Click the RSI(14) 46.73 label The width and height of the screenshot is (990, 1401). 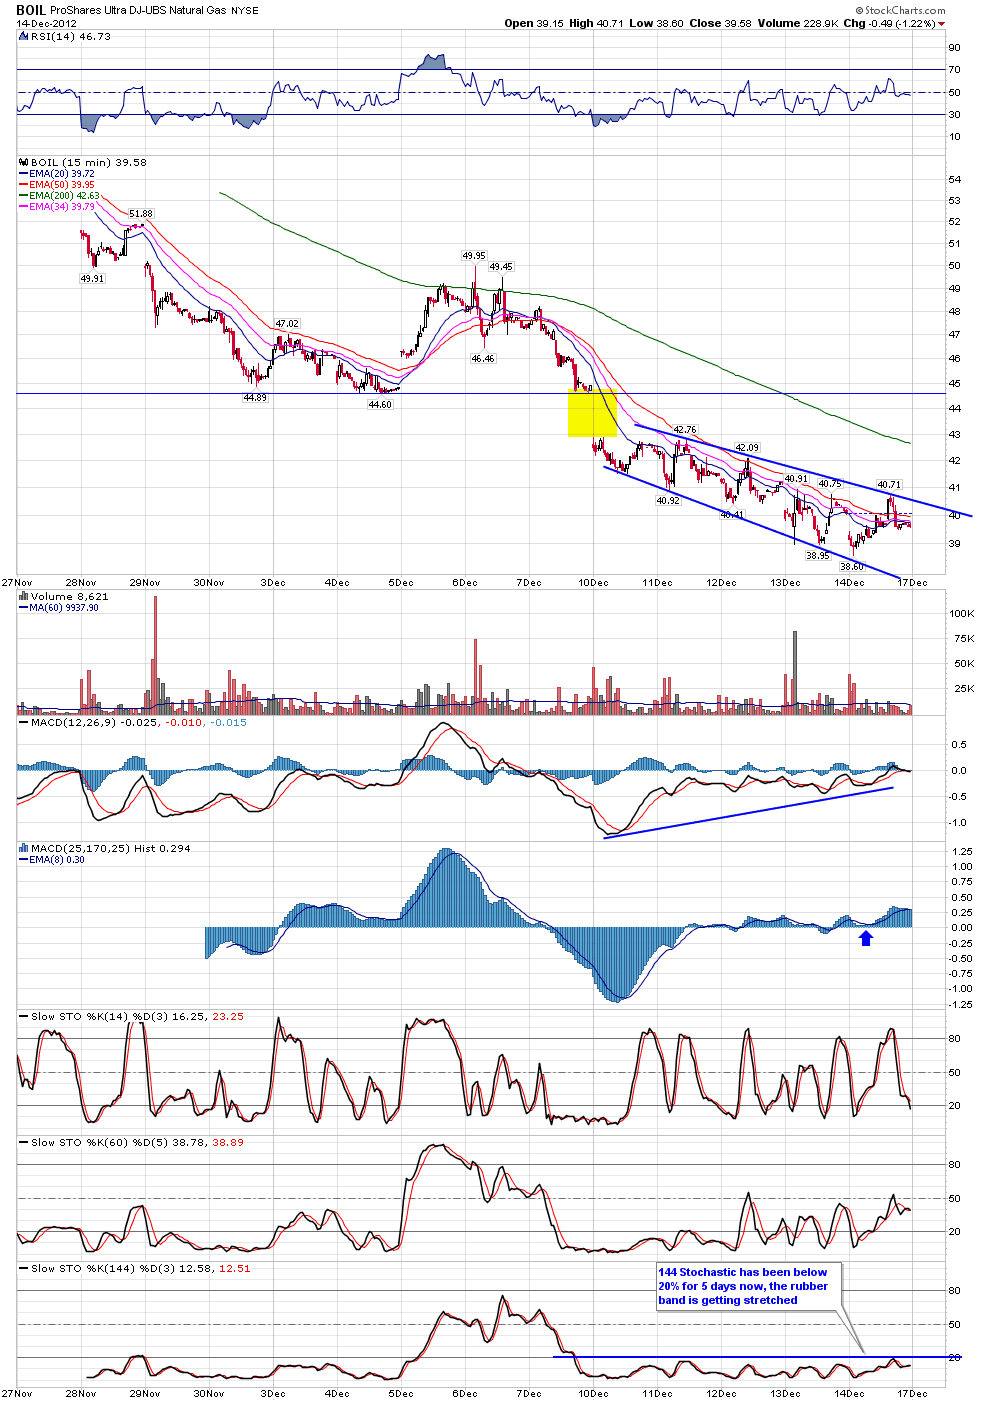click(x=71, y=36)
